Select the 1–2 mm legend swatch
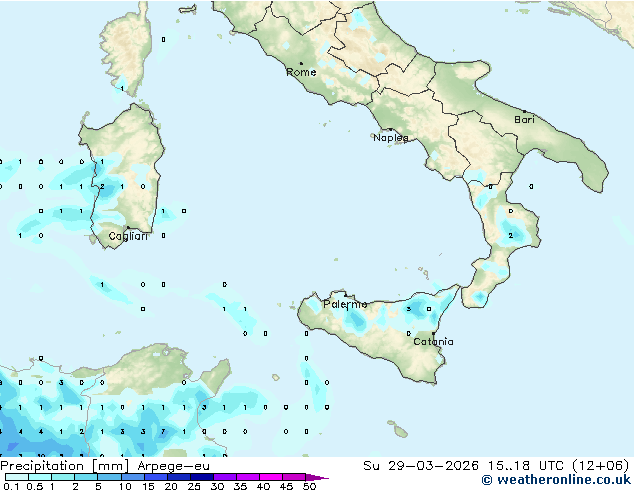Viewport: 634px width, 490px height. click(x=63, y=477)
